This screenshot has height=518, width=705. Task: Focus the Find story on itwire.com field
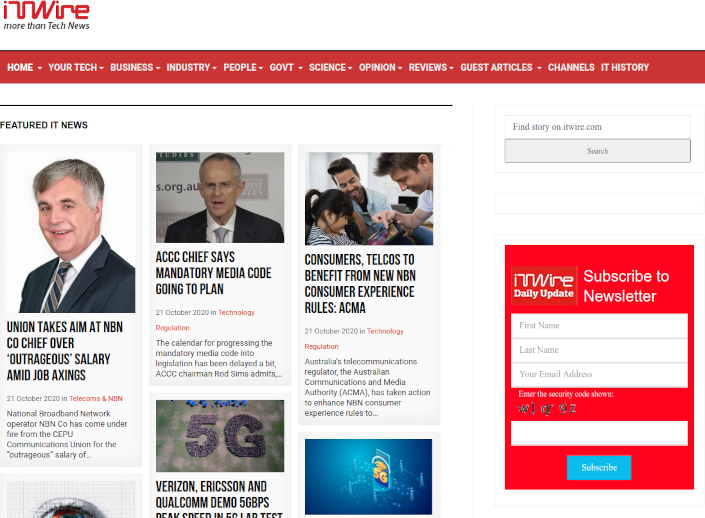pos(597,127)
